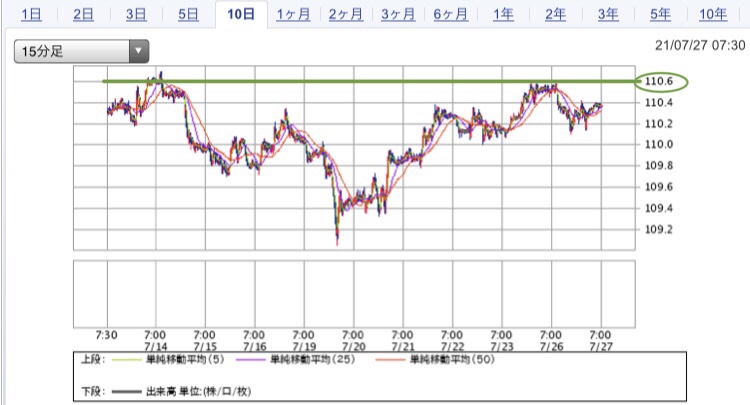Click the 7/14 date axis label
Viewport: 750px width, 405px height.
tap(156, 347)
